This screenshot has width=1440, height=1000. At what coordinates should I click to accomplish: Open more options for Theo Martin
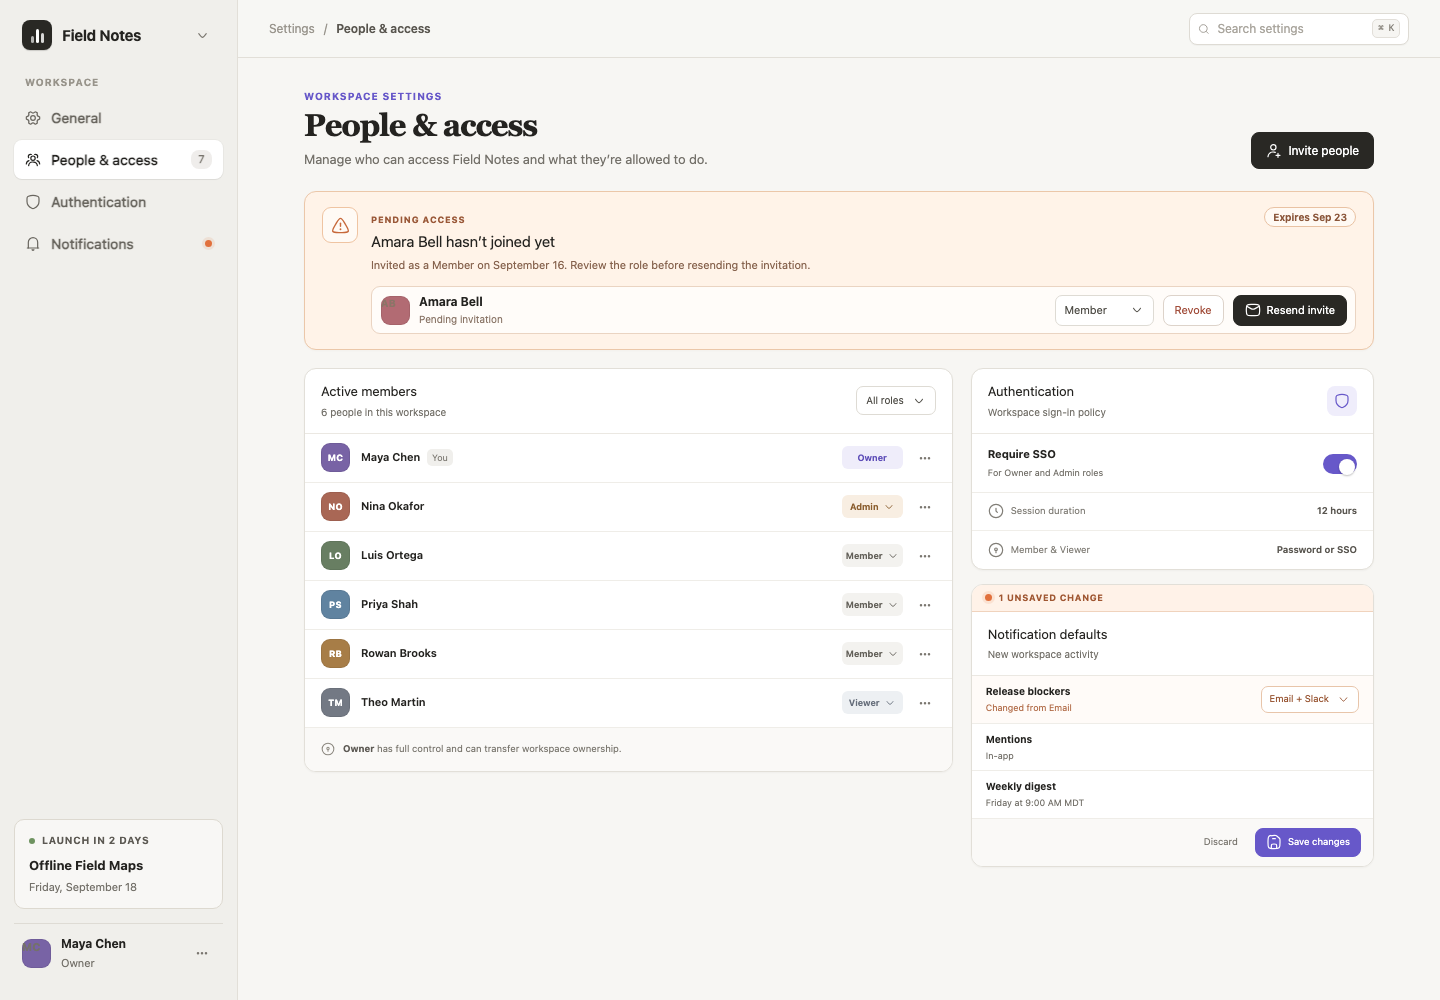[925, 703]
